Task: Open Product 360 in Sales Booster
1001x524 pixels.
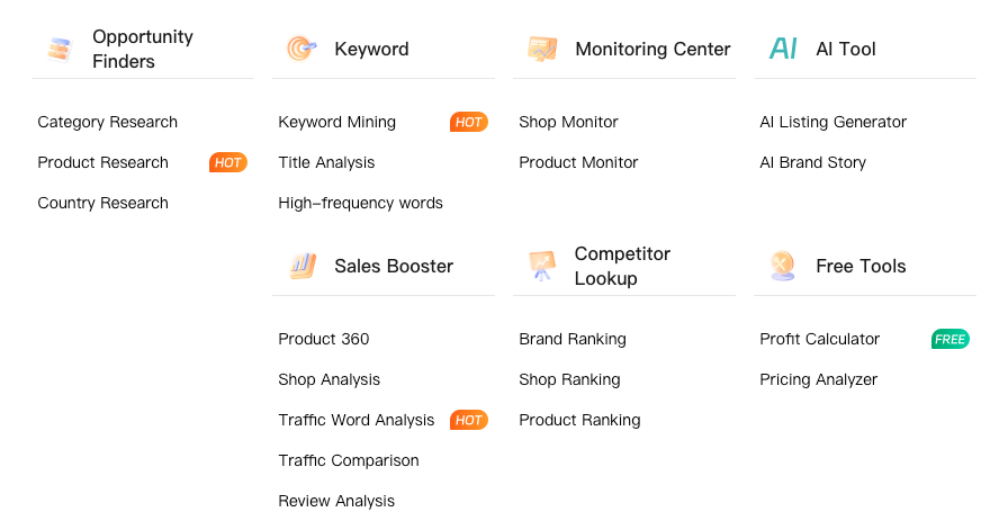Action: point(323,339)
